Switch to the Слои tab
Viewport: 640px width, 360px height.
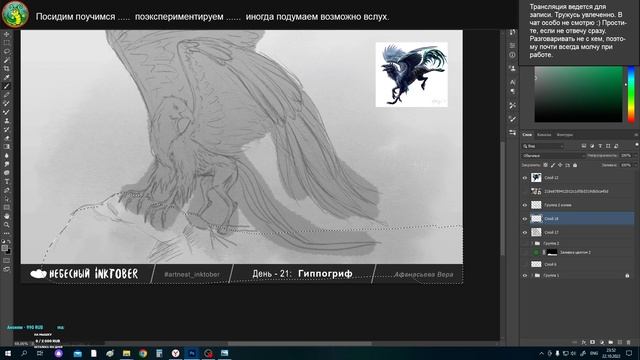point(527,135)
